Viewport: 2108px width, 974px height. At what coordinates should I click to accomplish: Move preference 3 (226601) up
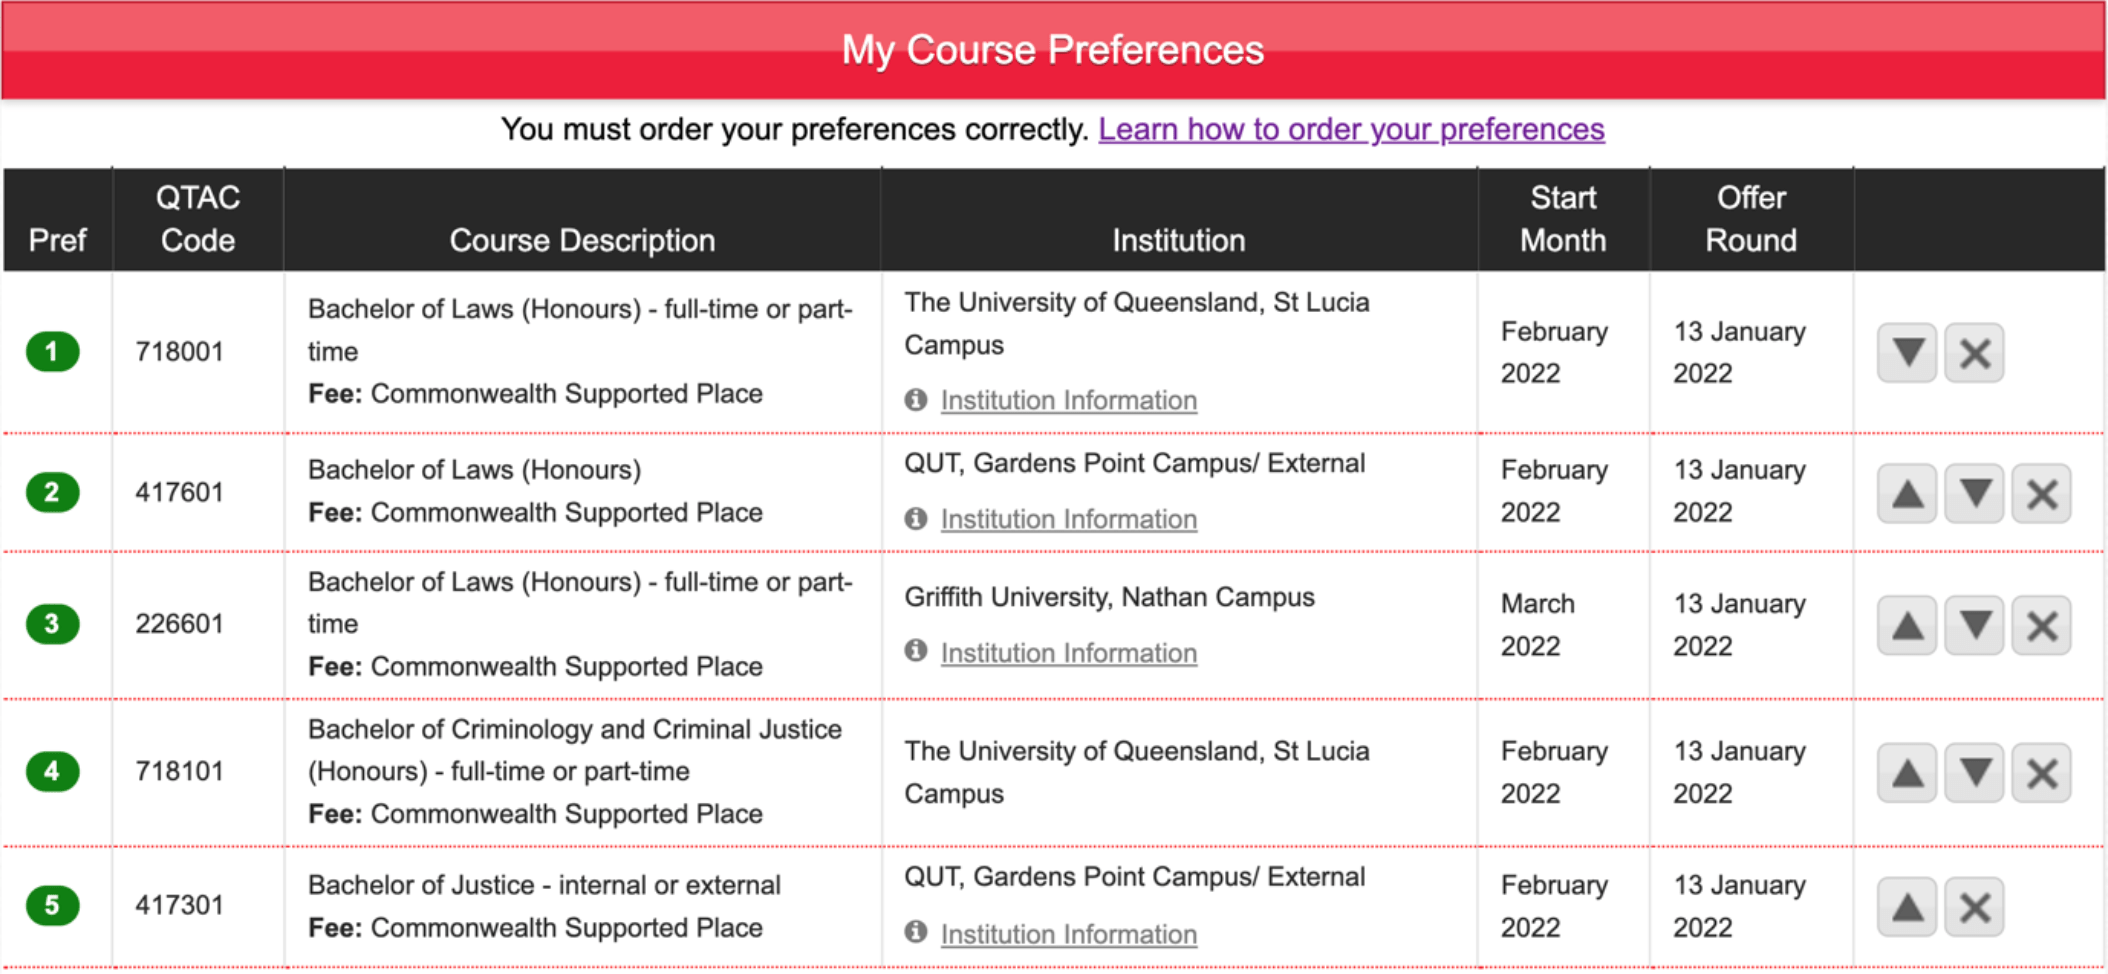pos(1907,626)
